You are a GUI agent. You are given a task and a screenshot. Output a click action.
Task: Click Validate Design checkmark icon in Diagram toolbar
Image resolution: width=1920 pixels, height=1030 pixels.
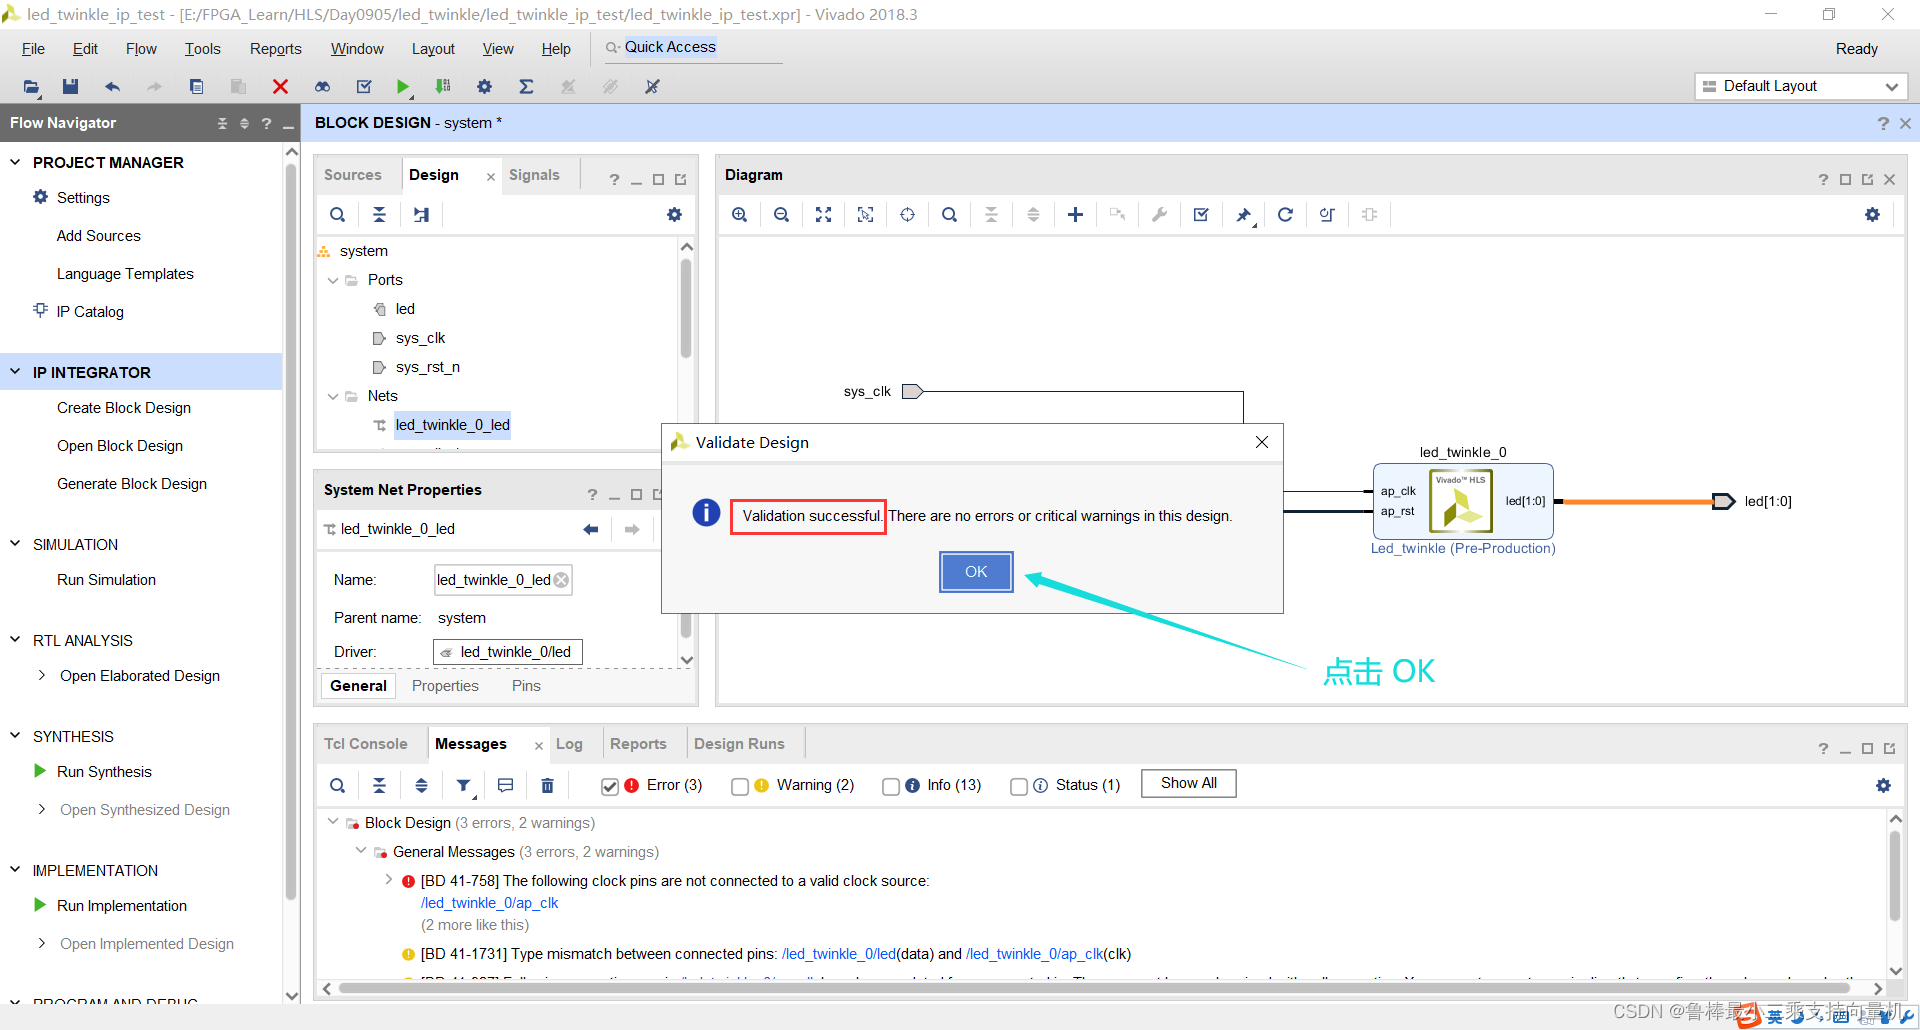pyautogui.click(x=1201, y=215)
